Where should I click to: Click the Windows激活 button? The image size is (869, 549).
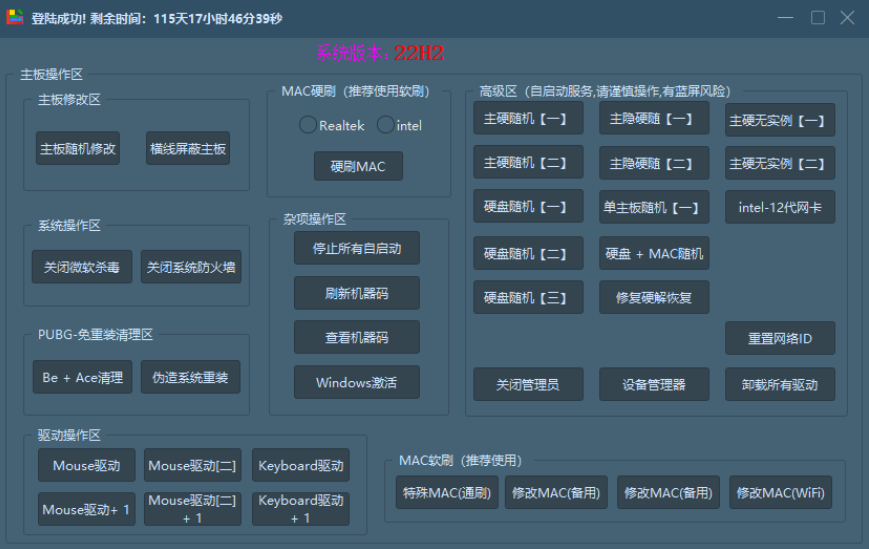(x=357, y=382)
